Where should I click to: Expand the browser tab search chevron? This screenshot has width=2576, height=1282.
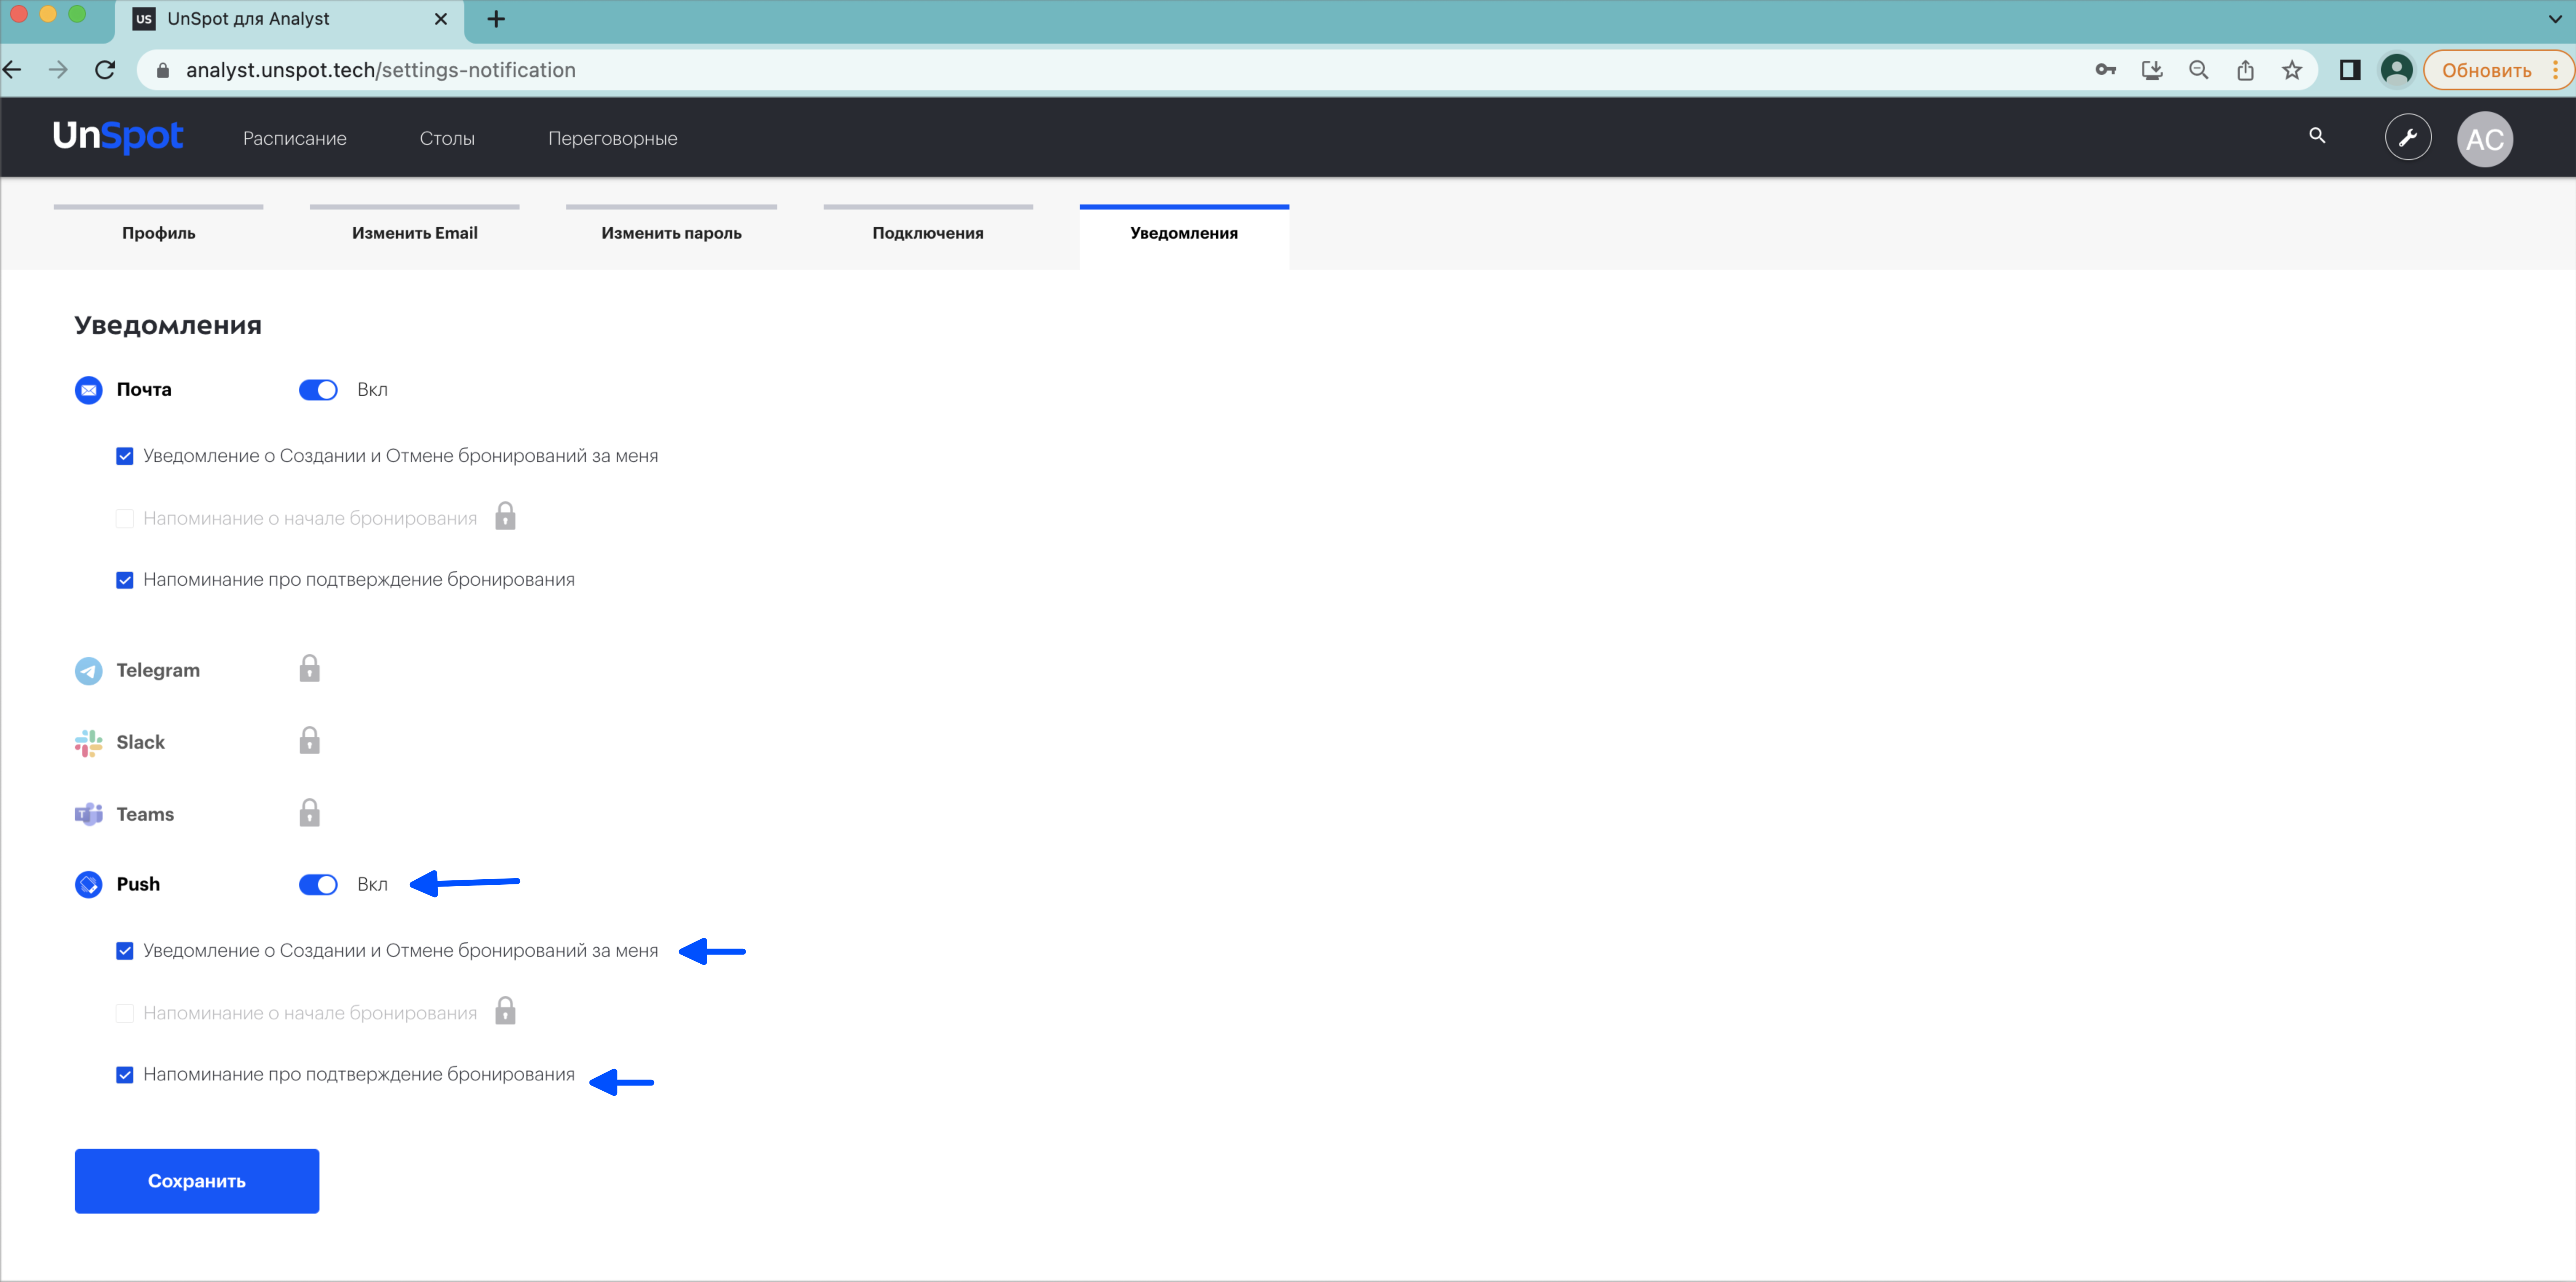[x=2555, y=19]
